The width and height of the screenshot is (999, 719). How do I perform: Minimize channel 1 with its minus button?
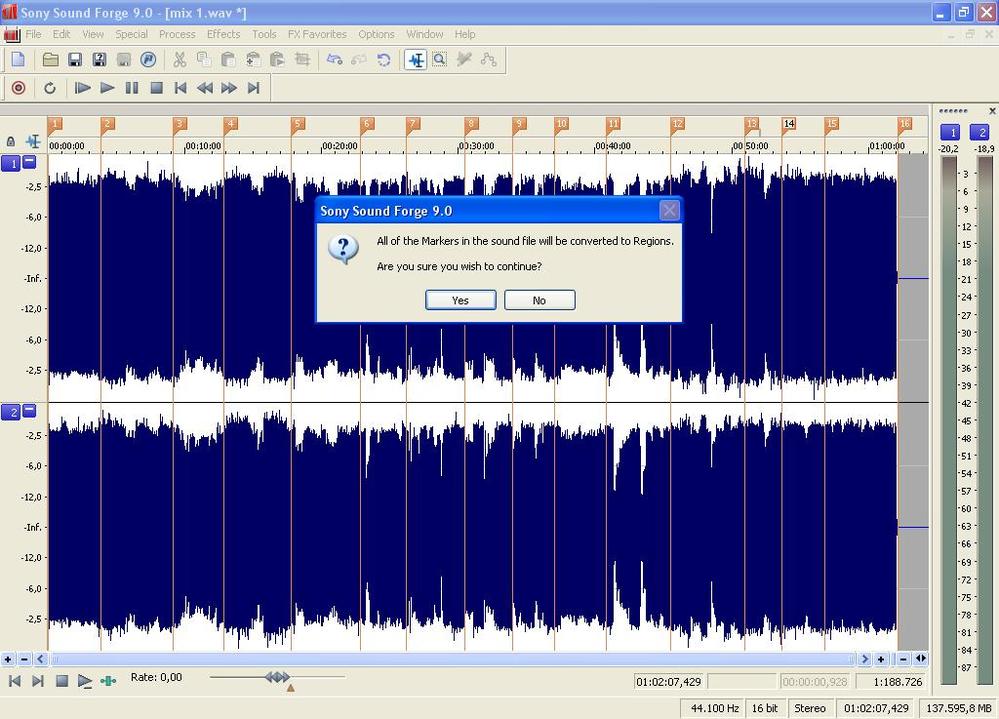(29, 162)
